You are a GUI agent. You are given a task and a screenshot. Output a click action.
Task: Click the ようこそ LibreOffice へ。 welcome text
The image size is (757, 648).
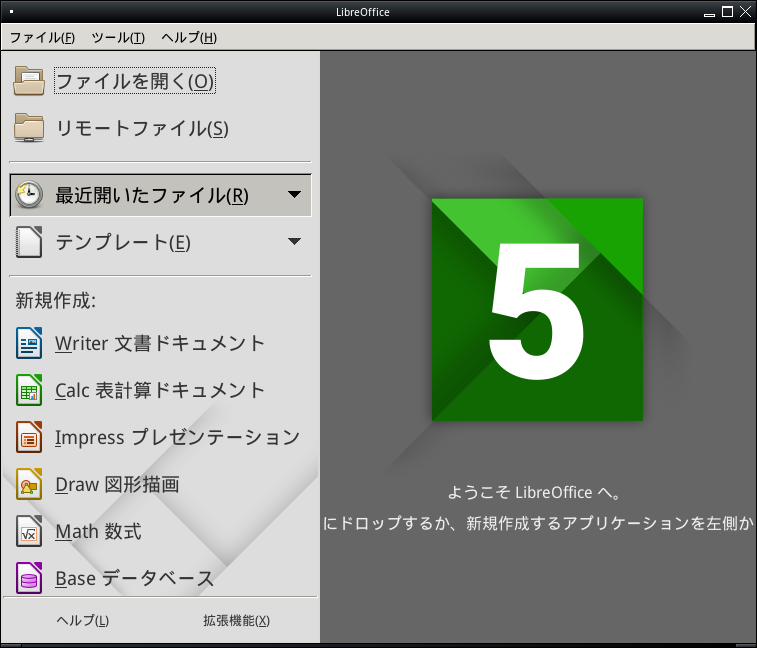tap(534, 492)
